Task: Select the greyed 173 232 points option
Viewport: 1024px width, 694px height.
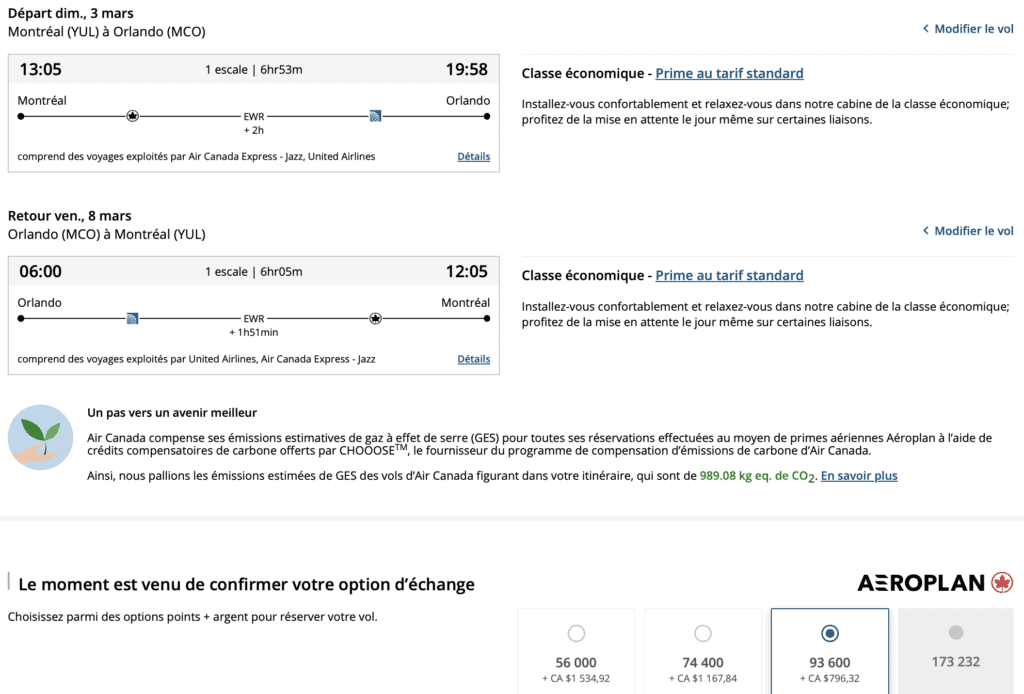Action: click(955, 633)
